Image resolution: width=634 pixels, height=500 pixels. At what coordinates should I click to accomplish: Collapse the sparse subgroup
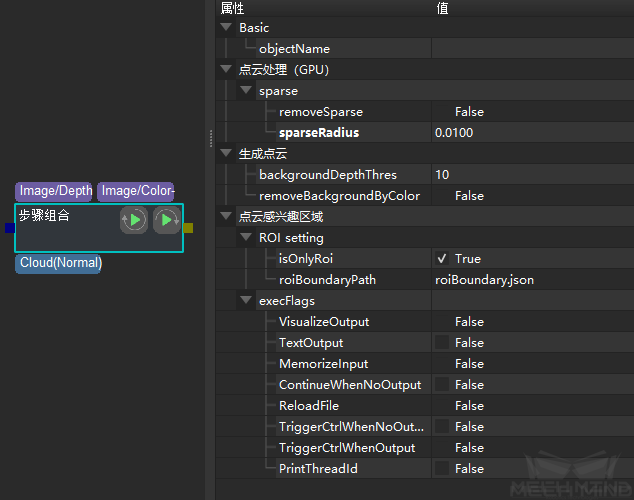246,91
